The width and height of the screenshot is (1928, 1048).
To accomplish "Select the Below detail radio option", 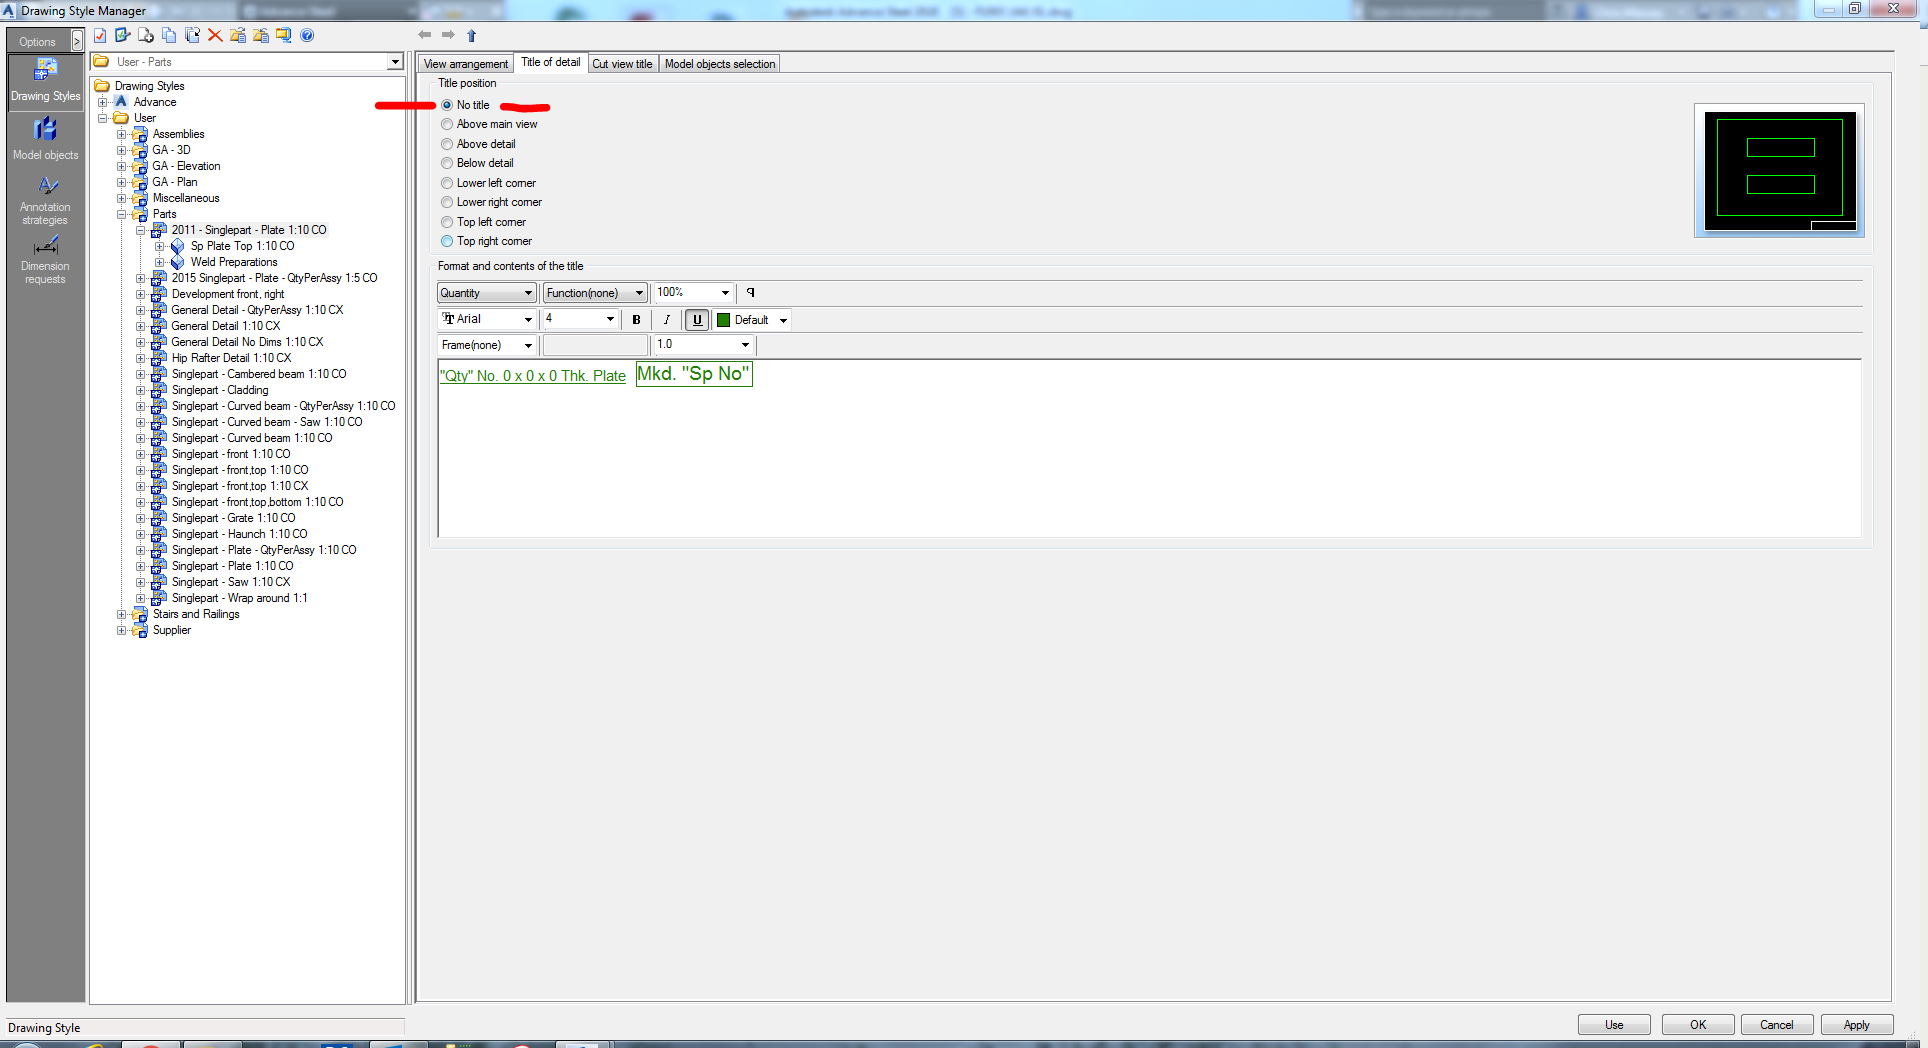I will tap(447, 163).
